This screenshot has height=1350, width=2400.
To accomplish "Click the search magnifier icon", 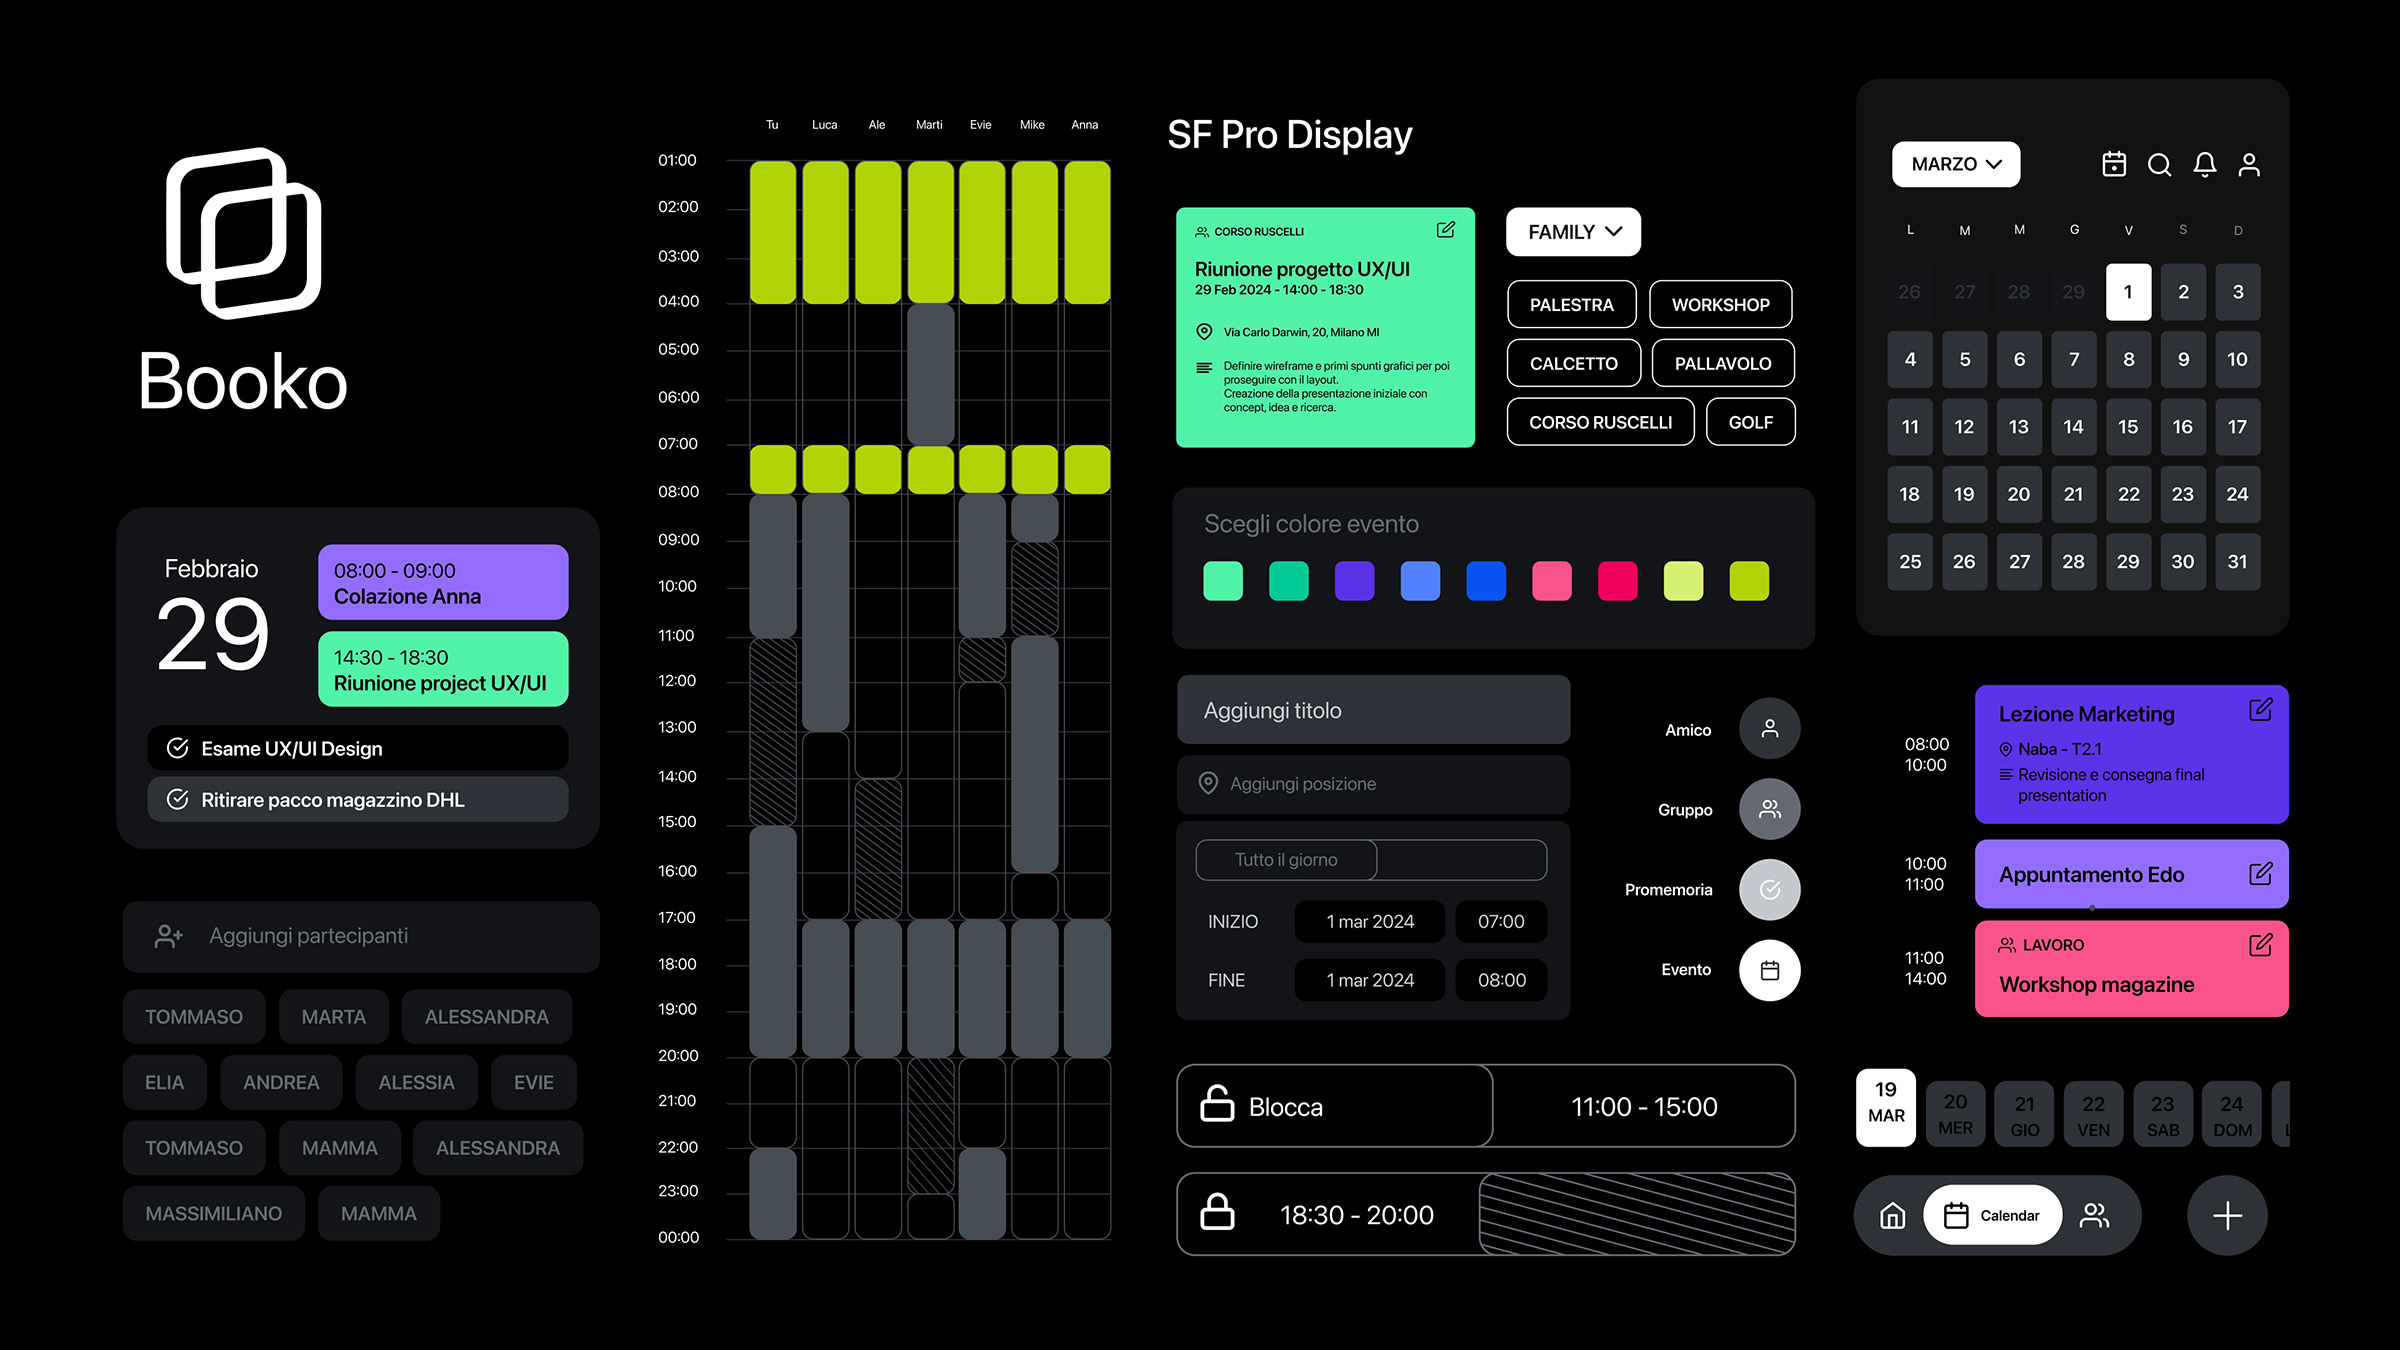I will click(2160, 164).
